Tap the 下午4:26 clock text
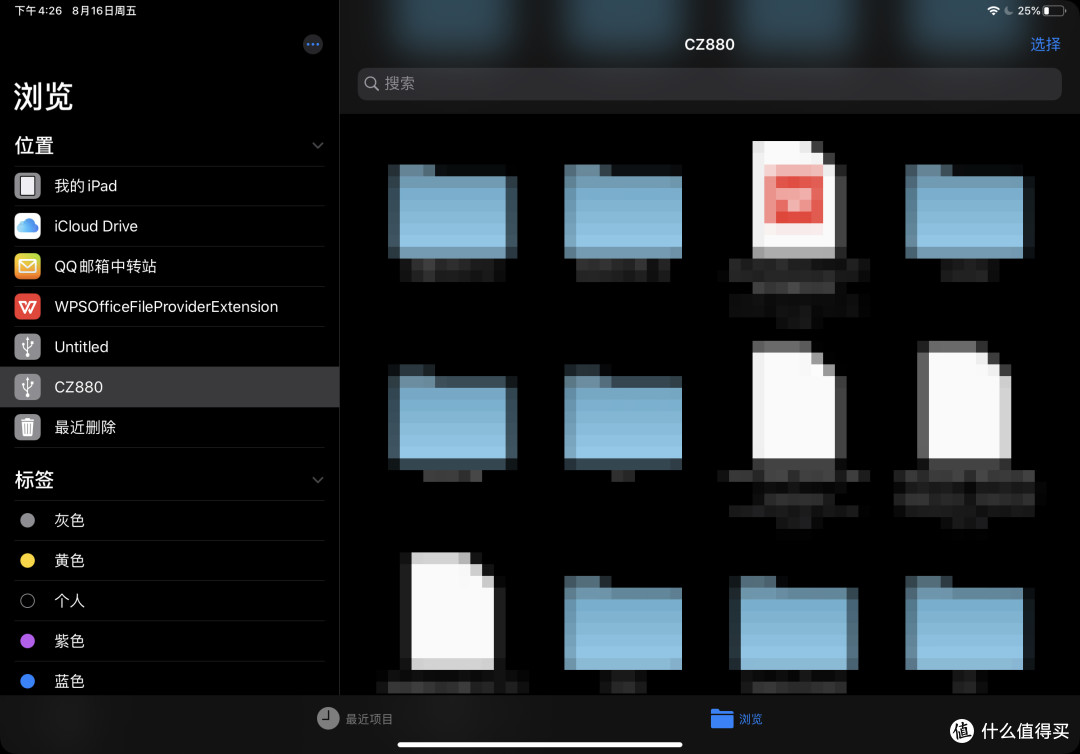 click(x=39, y=10)
